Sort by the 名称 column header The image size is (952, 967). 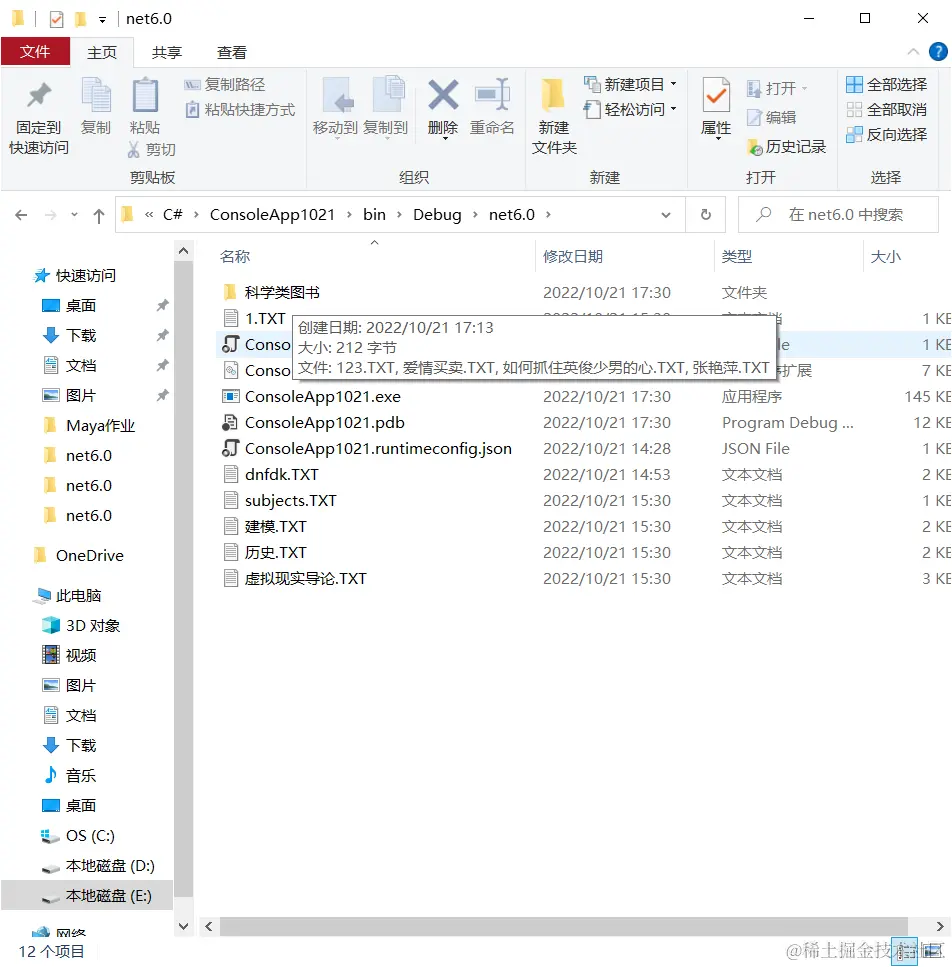point(235,257)
